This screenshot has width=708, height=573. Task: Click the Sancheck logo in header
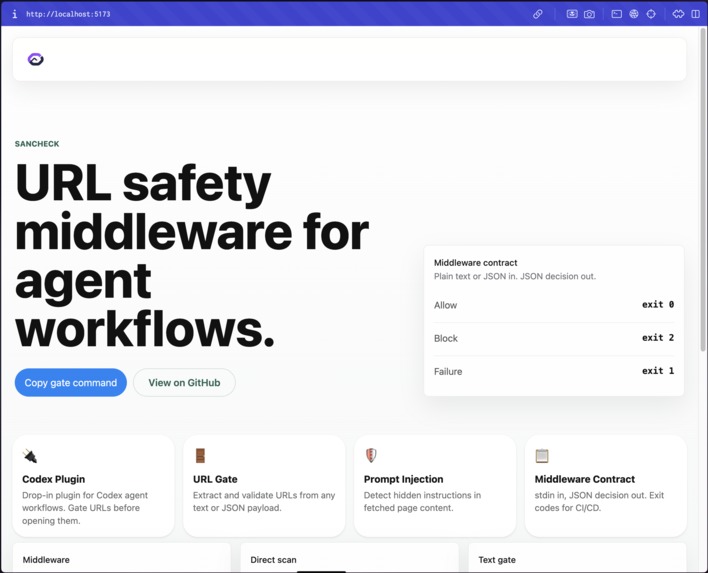click(x=36, y=59)
